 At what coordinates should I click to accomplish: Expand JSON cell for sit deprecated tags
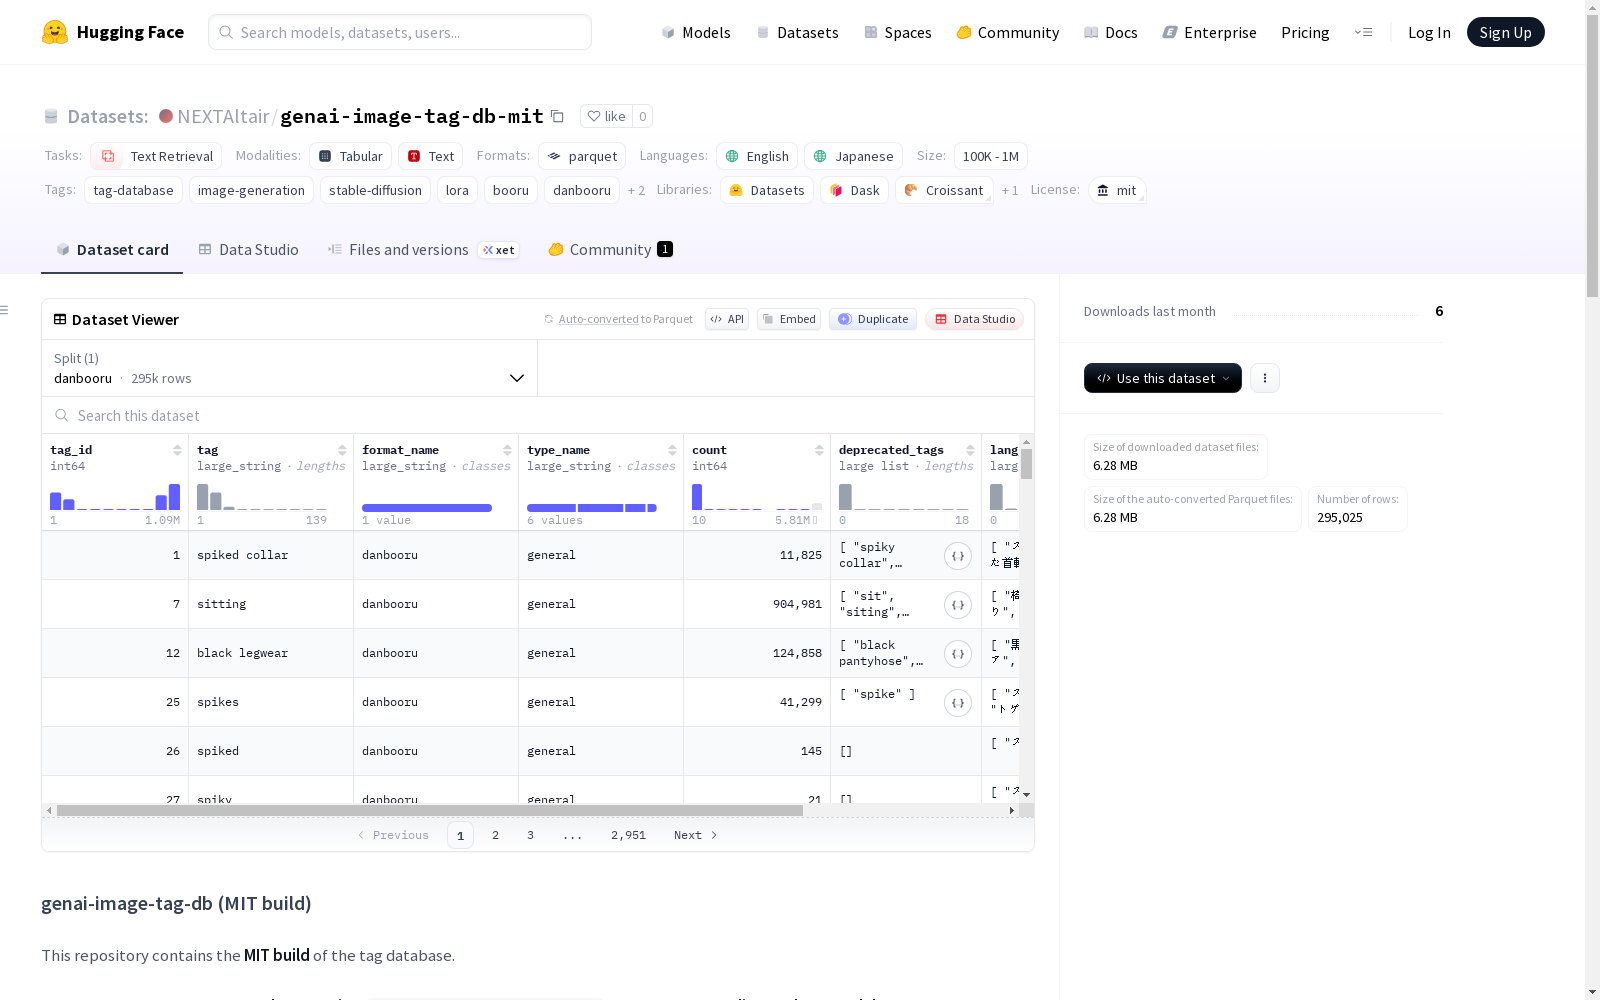coord(958,605)
